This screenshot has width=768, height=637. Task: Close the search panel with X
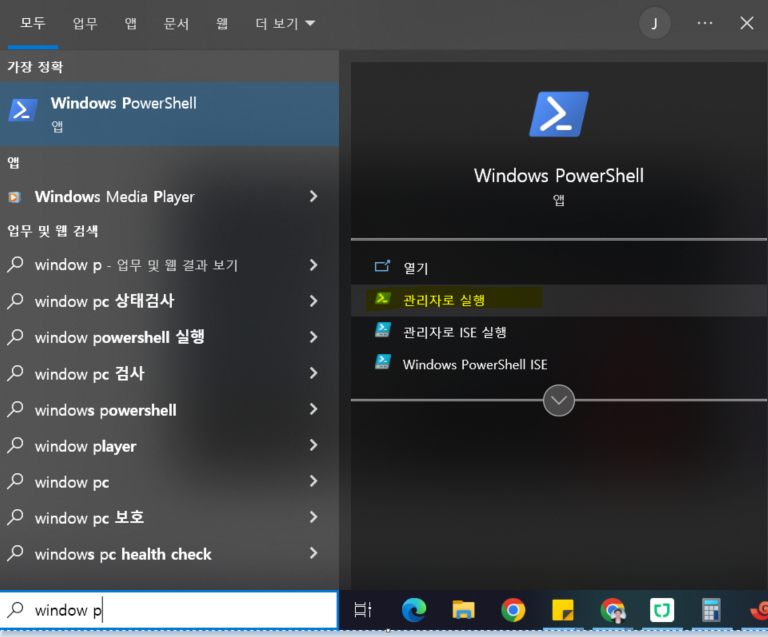746,23
